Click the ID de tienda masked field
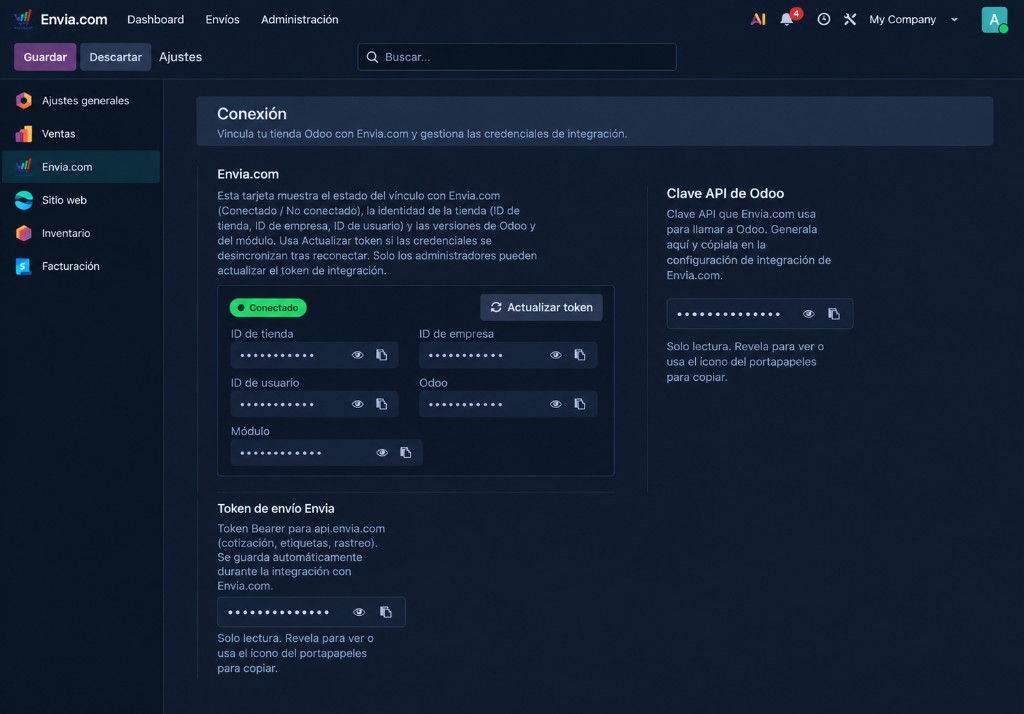This screenshot has height=714, width=1024. pos(314,355)
